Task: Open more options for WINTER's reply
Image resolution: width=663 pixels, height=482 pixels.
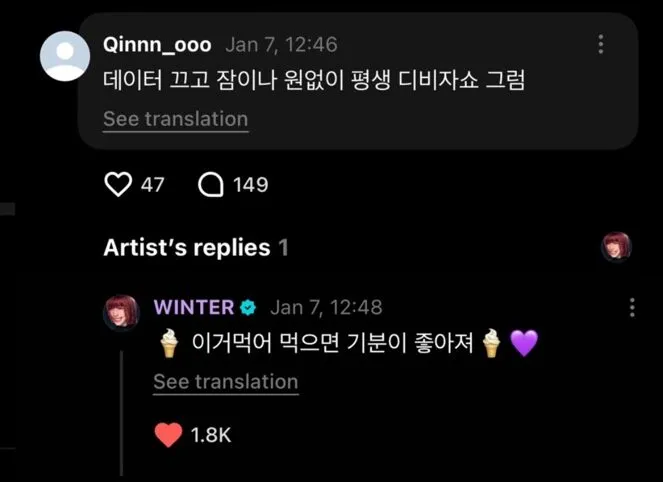Action: click(x=631, y=307)
